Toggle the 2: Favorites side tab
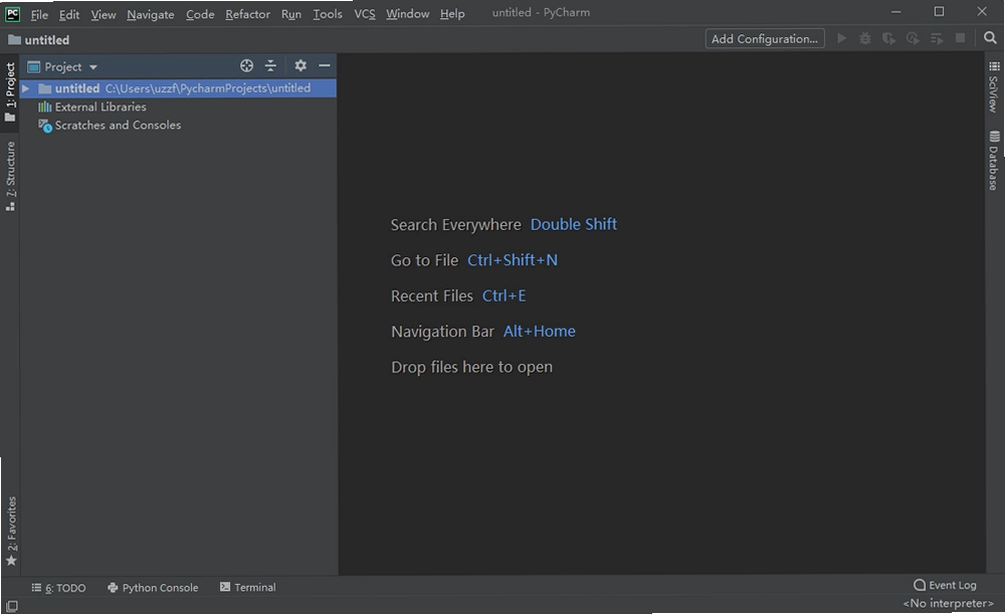1005x614 pixels. click(x=11, y=531)
